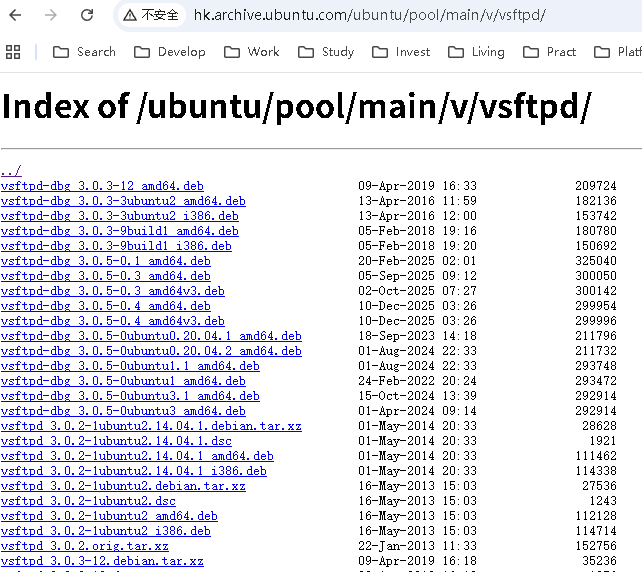The height and width of the screenshot is (572, 642).
Task: Click the file size '152756'
Action: pyautogui.click(x=596, y=546)
